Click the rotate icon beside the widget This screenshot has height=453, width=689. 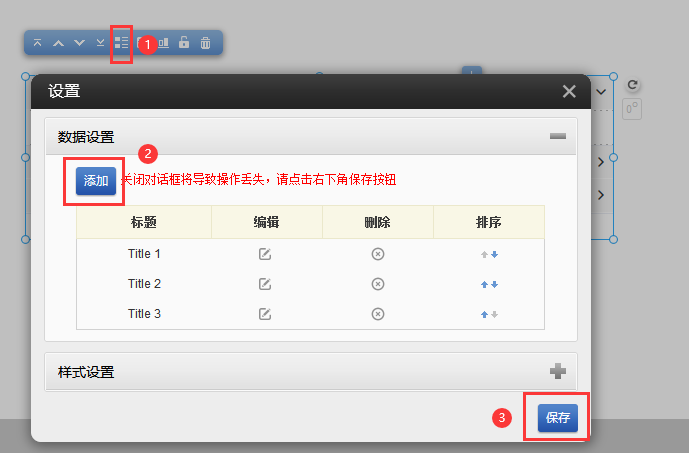[632, 87]
